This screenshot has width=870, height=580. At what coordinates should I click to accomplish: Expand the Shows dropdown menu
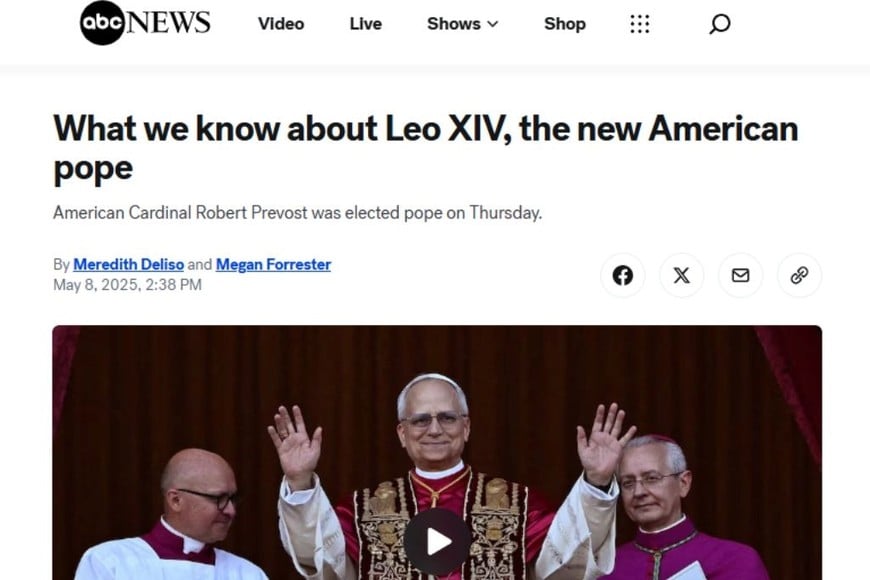pyautogui.click(x=462, y=24)
